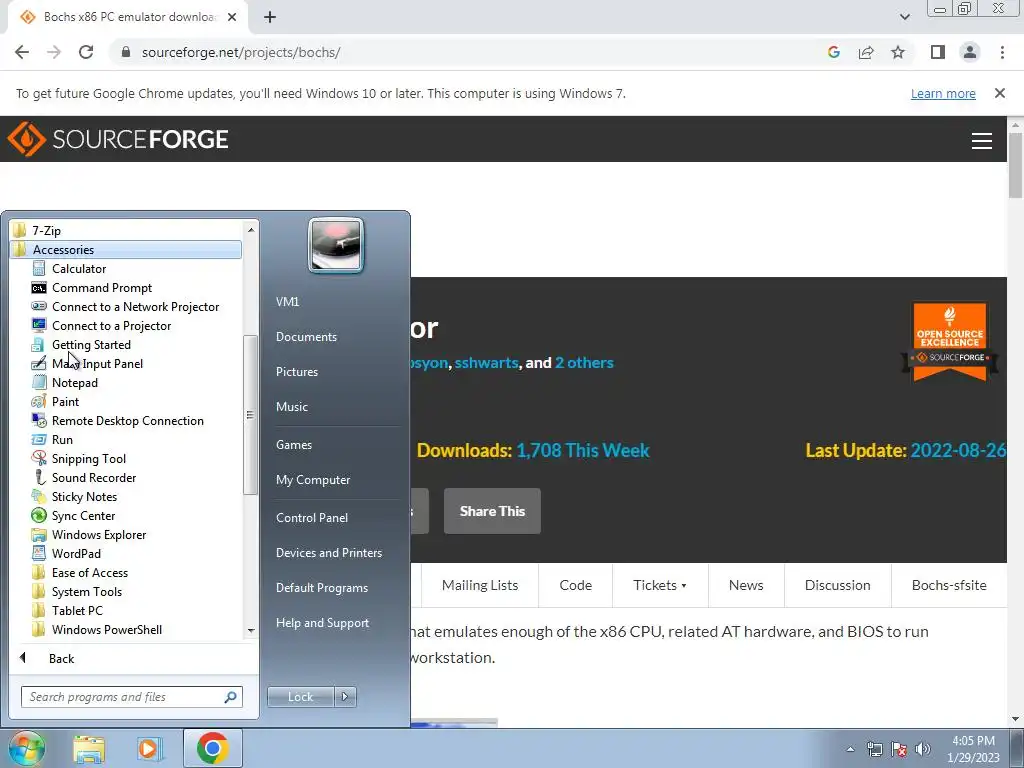Screen dimensions: 1024x768
Task: Open the network tray icon
Action: [x=874, y=748]
